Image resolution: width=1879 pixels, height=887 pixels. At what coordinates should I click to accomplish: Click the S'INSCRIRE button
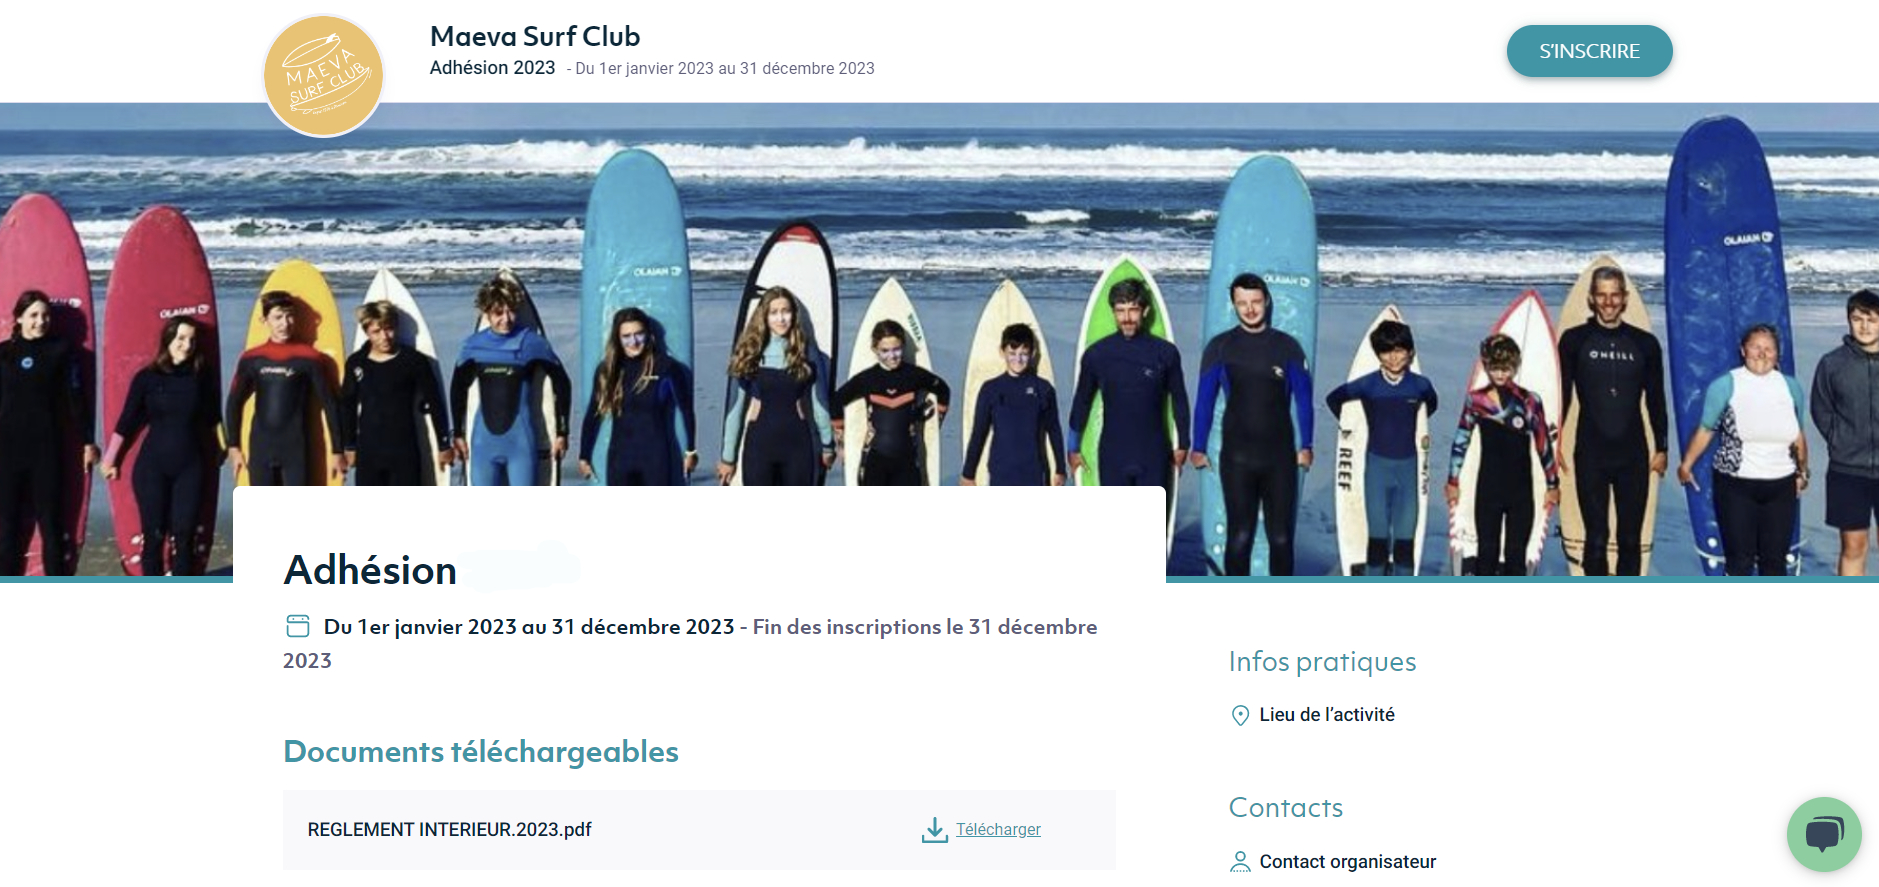click(x=1589, y=51)
